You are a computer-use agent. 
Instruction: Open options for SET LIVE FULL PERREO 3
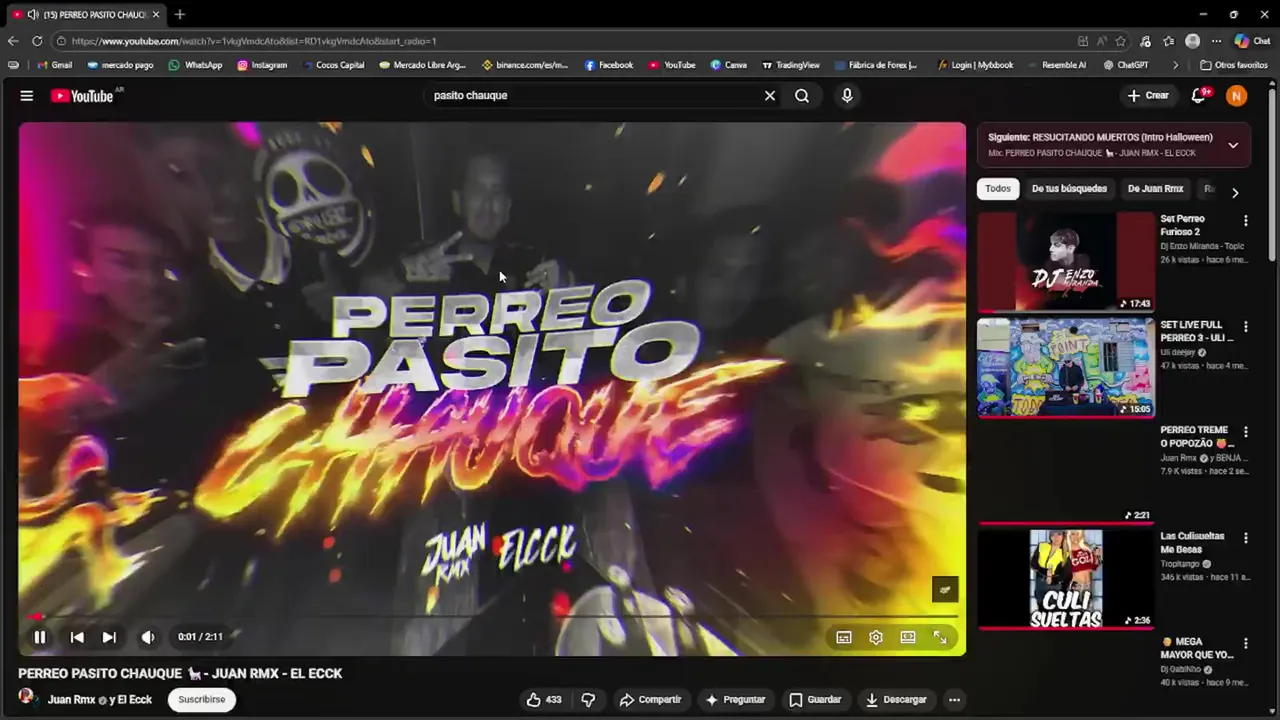coord(1245,327)
